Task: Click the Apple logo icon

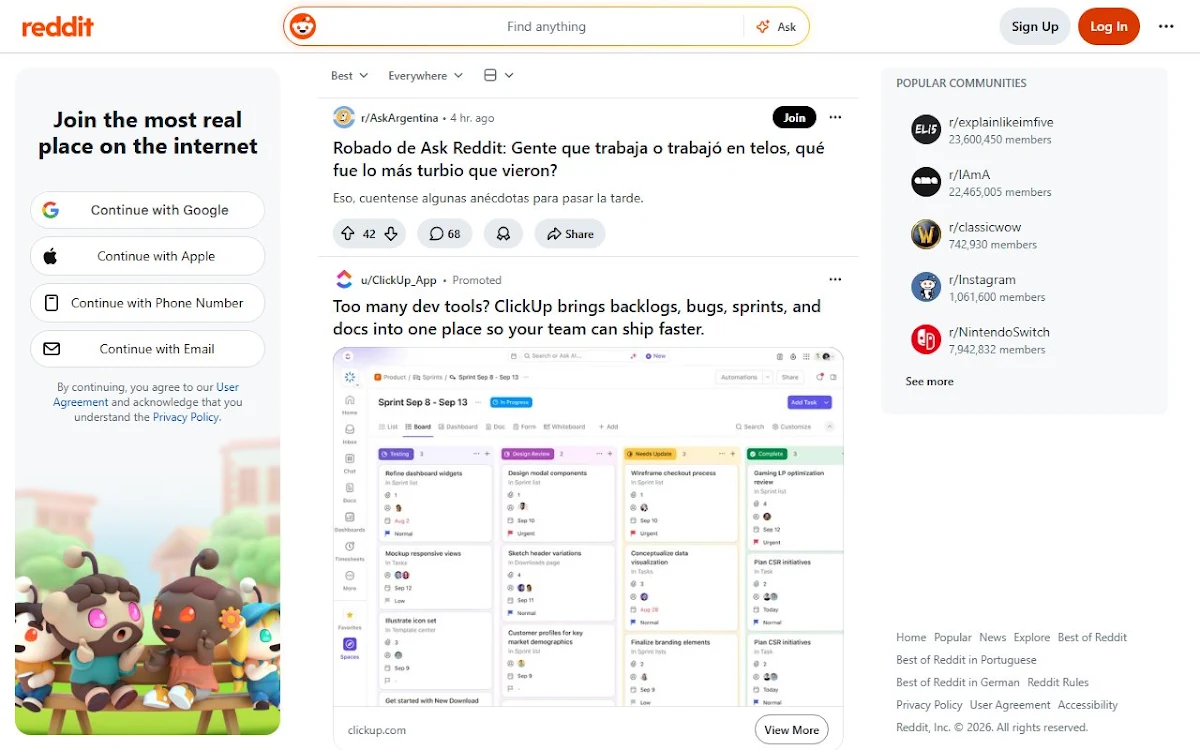Action: click(x=50, y=256)
